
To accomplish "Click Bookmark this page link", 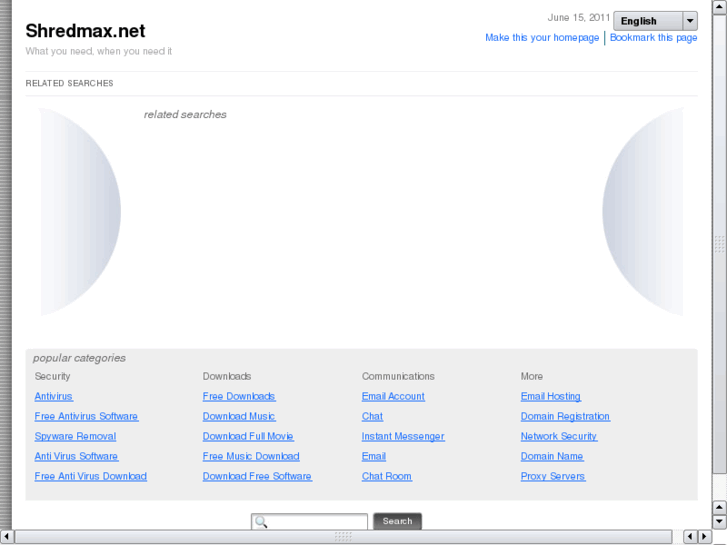I will click(x=653, y=38).
